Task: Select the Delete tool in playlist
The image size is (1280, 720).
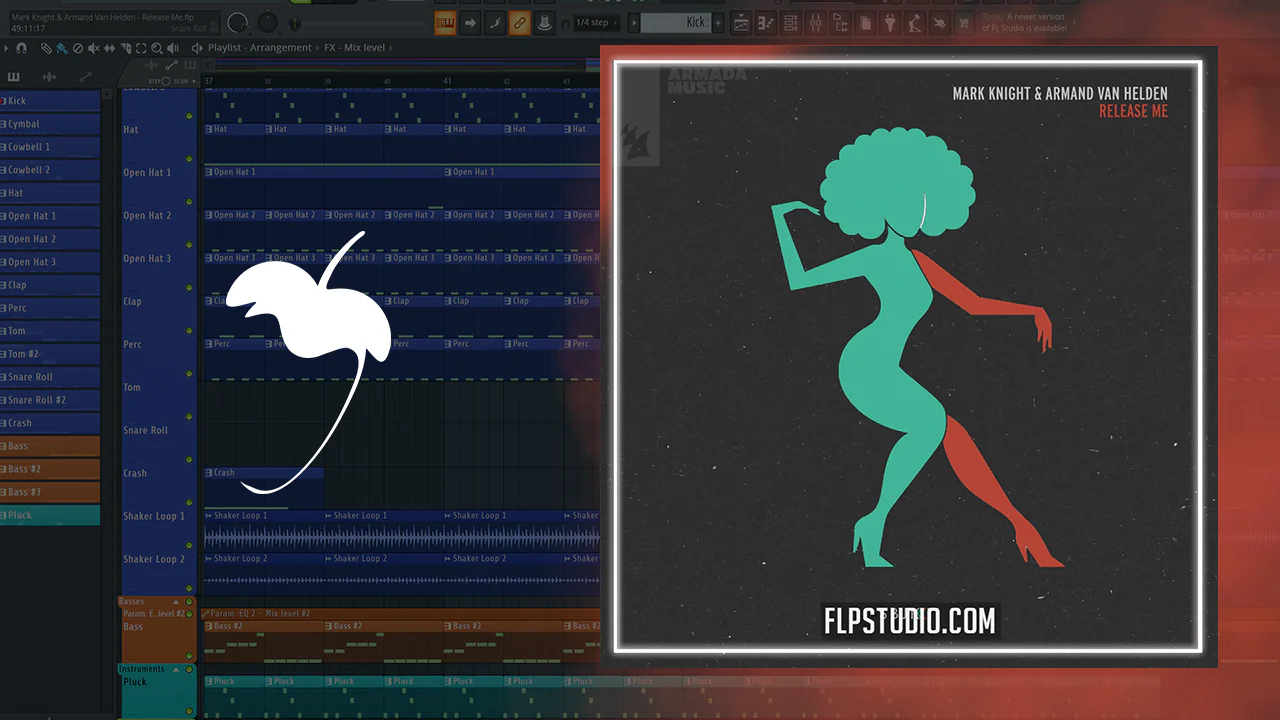Action: point(78,48)
